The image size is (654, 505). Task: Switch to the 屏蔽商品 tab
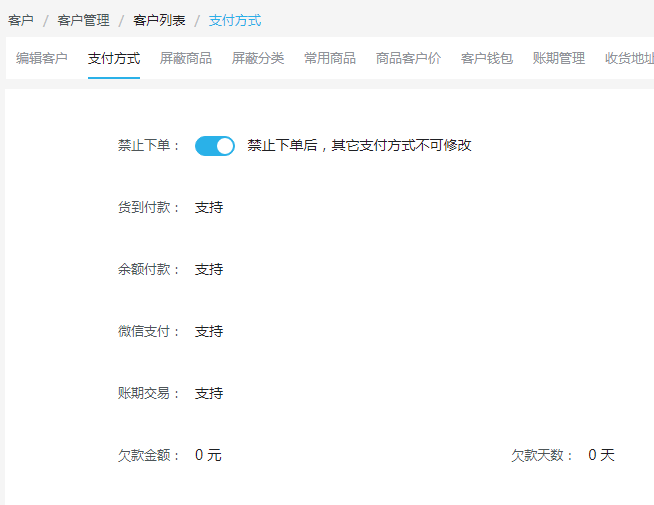click(186, 58)
